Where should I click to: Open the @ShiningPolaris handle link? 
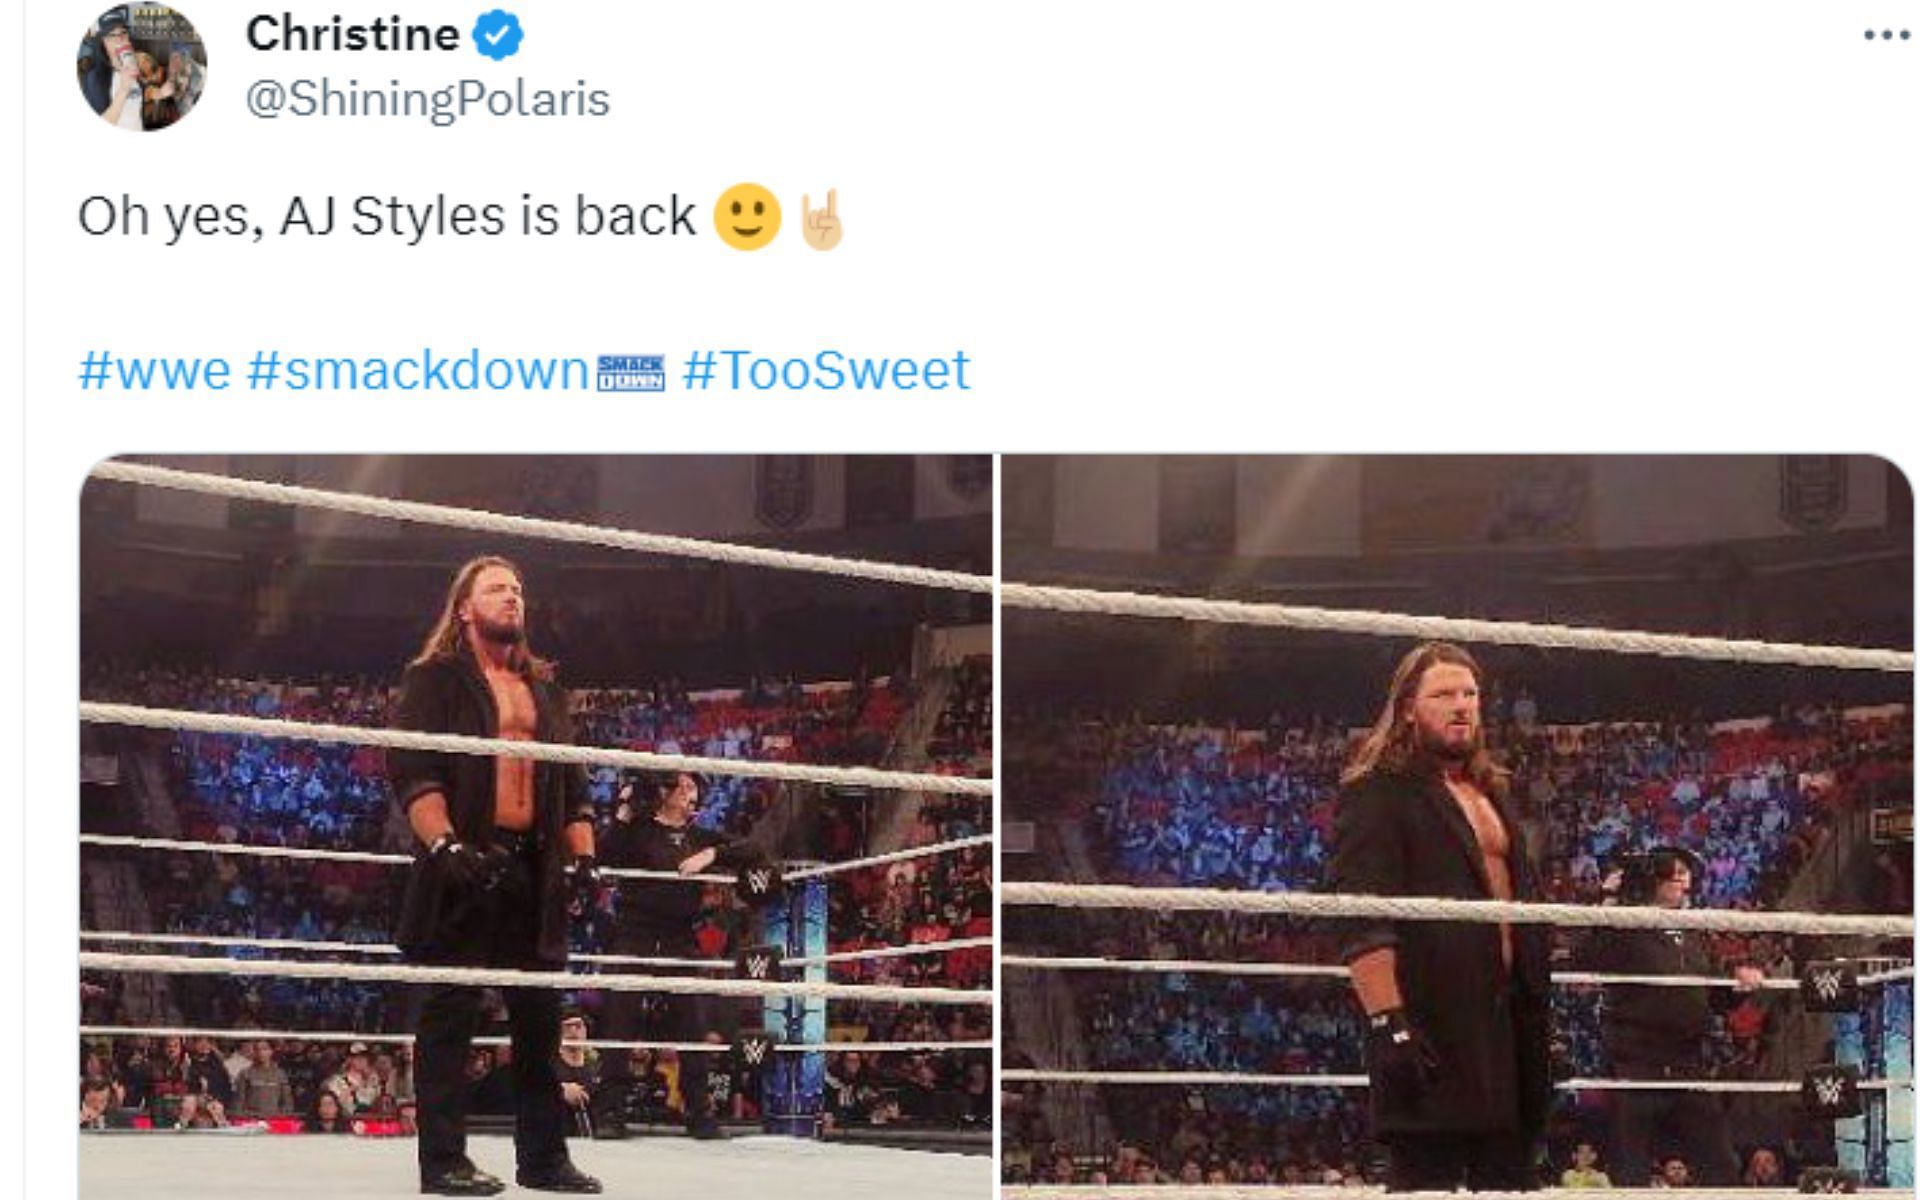(x=427, y=98)
